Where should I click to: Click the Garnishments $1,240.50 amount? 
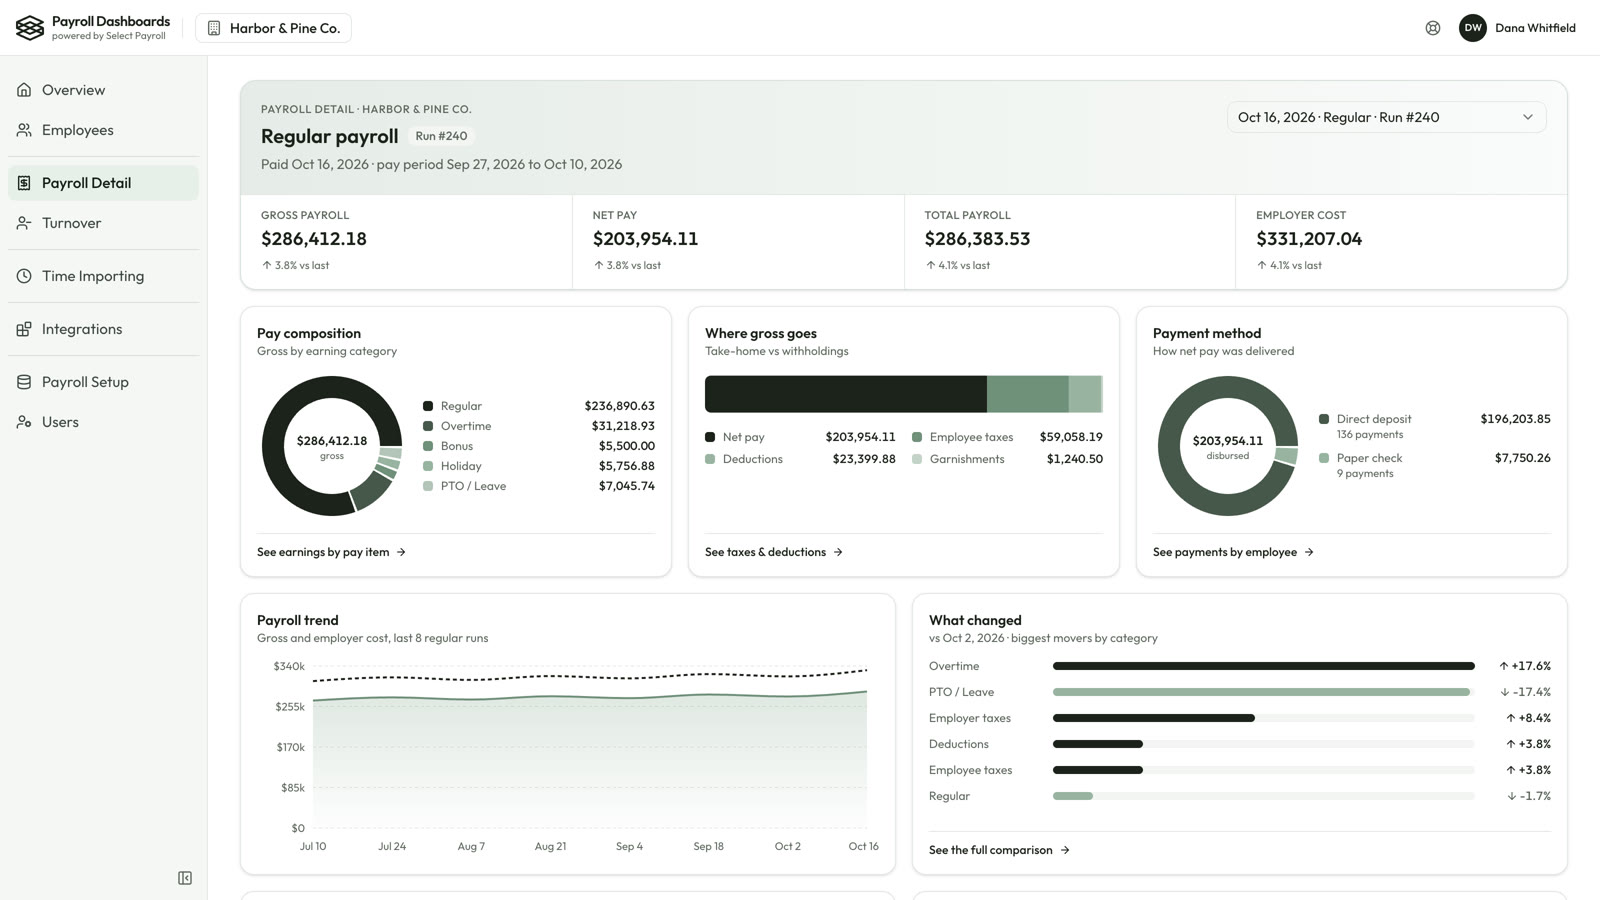click(1075, 459)
